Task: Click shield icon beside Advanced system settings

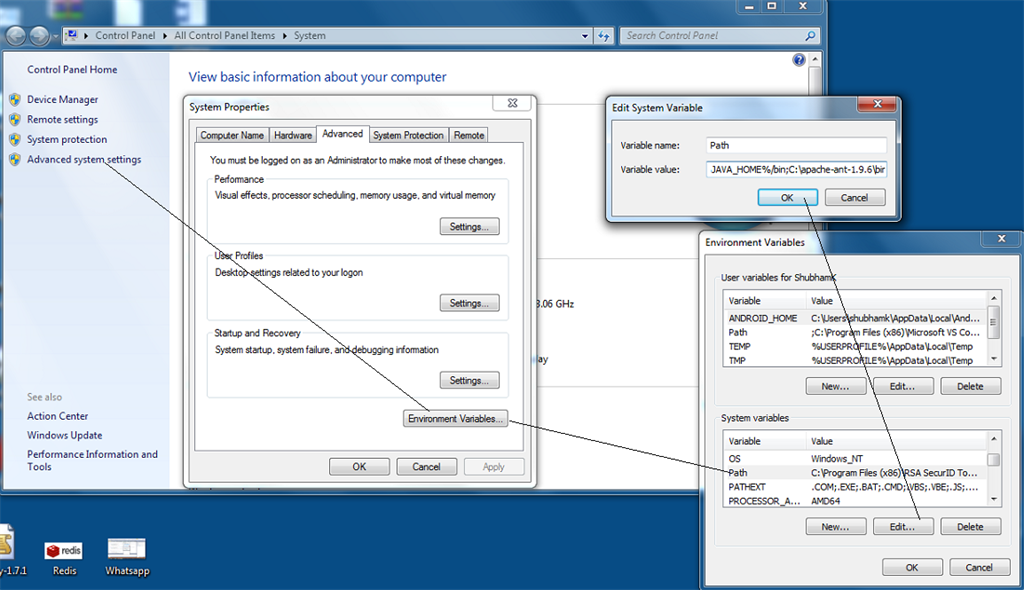Action: [x=14, y=159]
